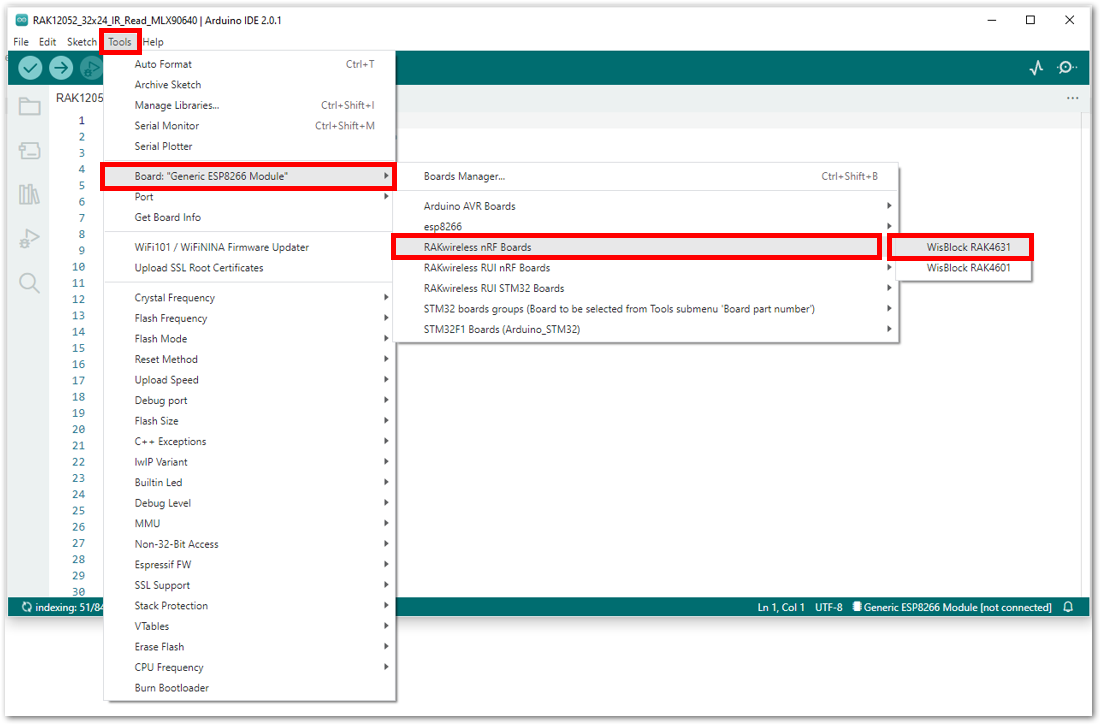
Task: Open the Search magnifier sidebar icon
Action: click(x=29, y=283)
